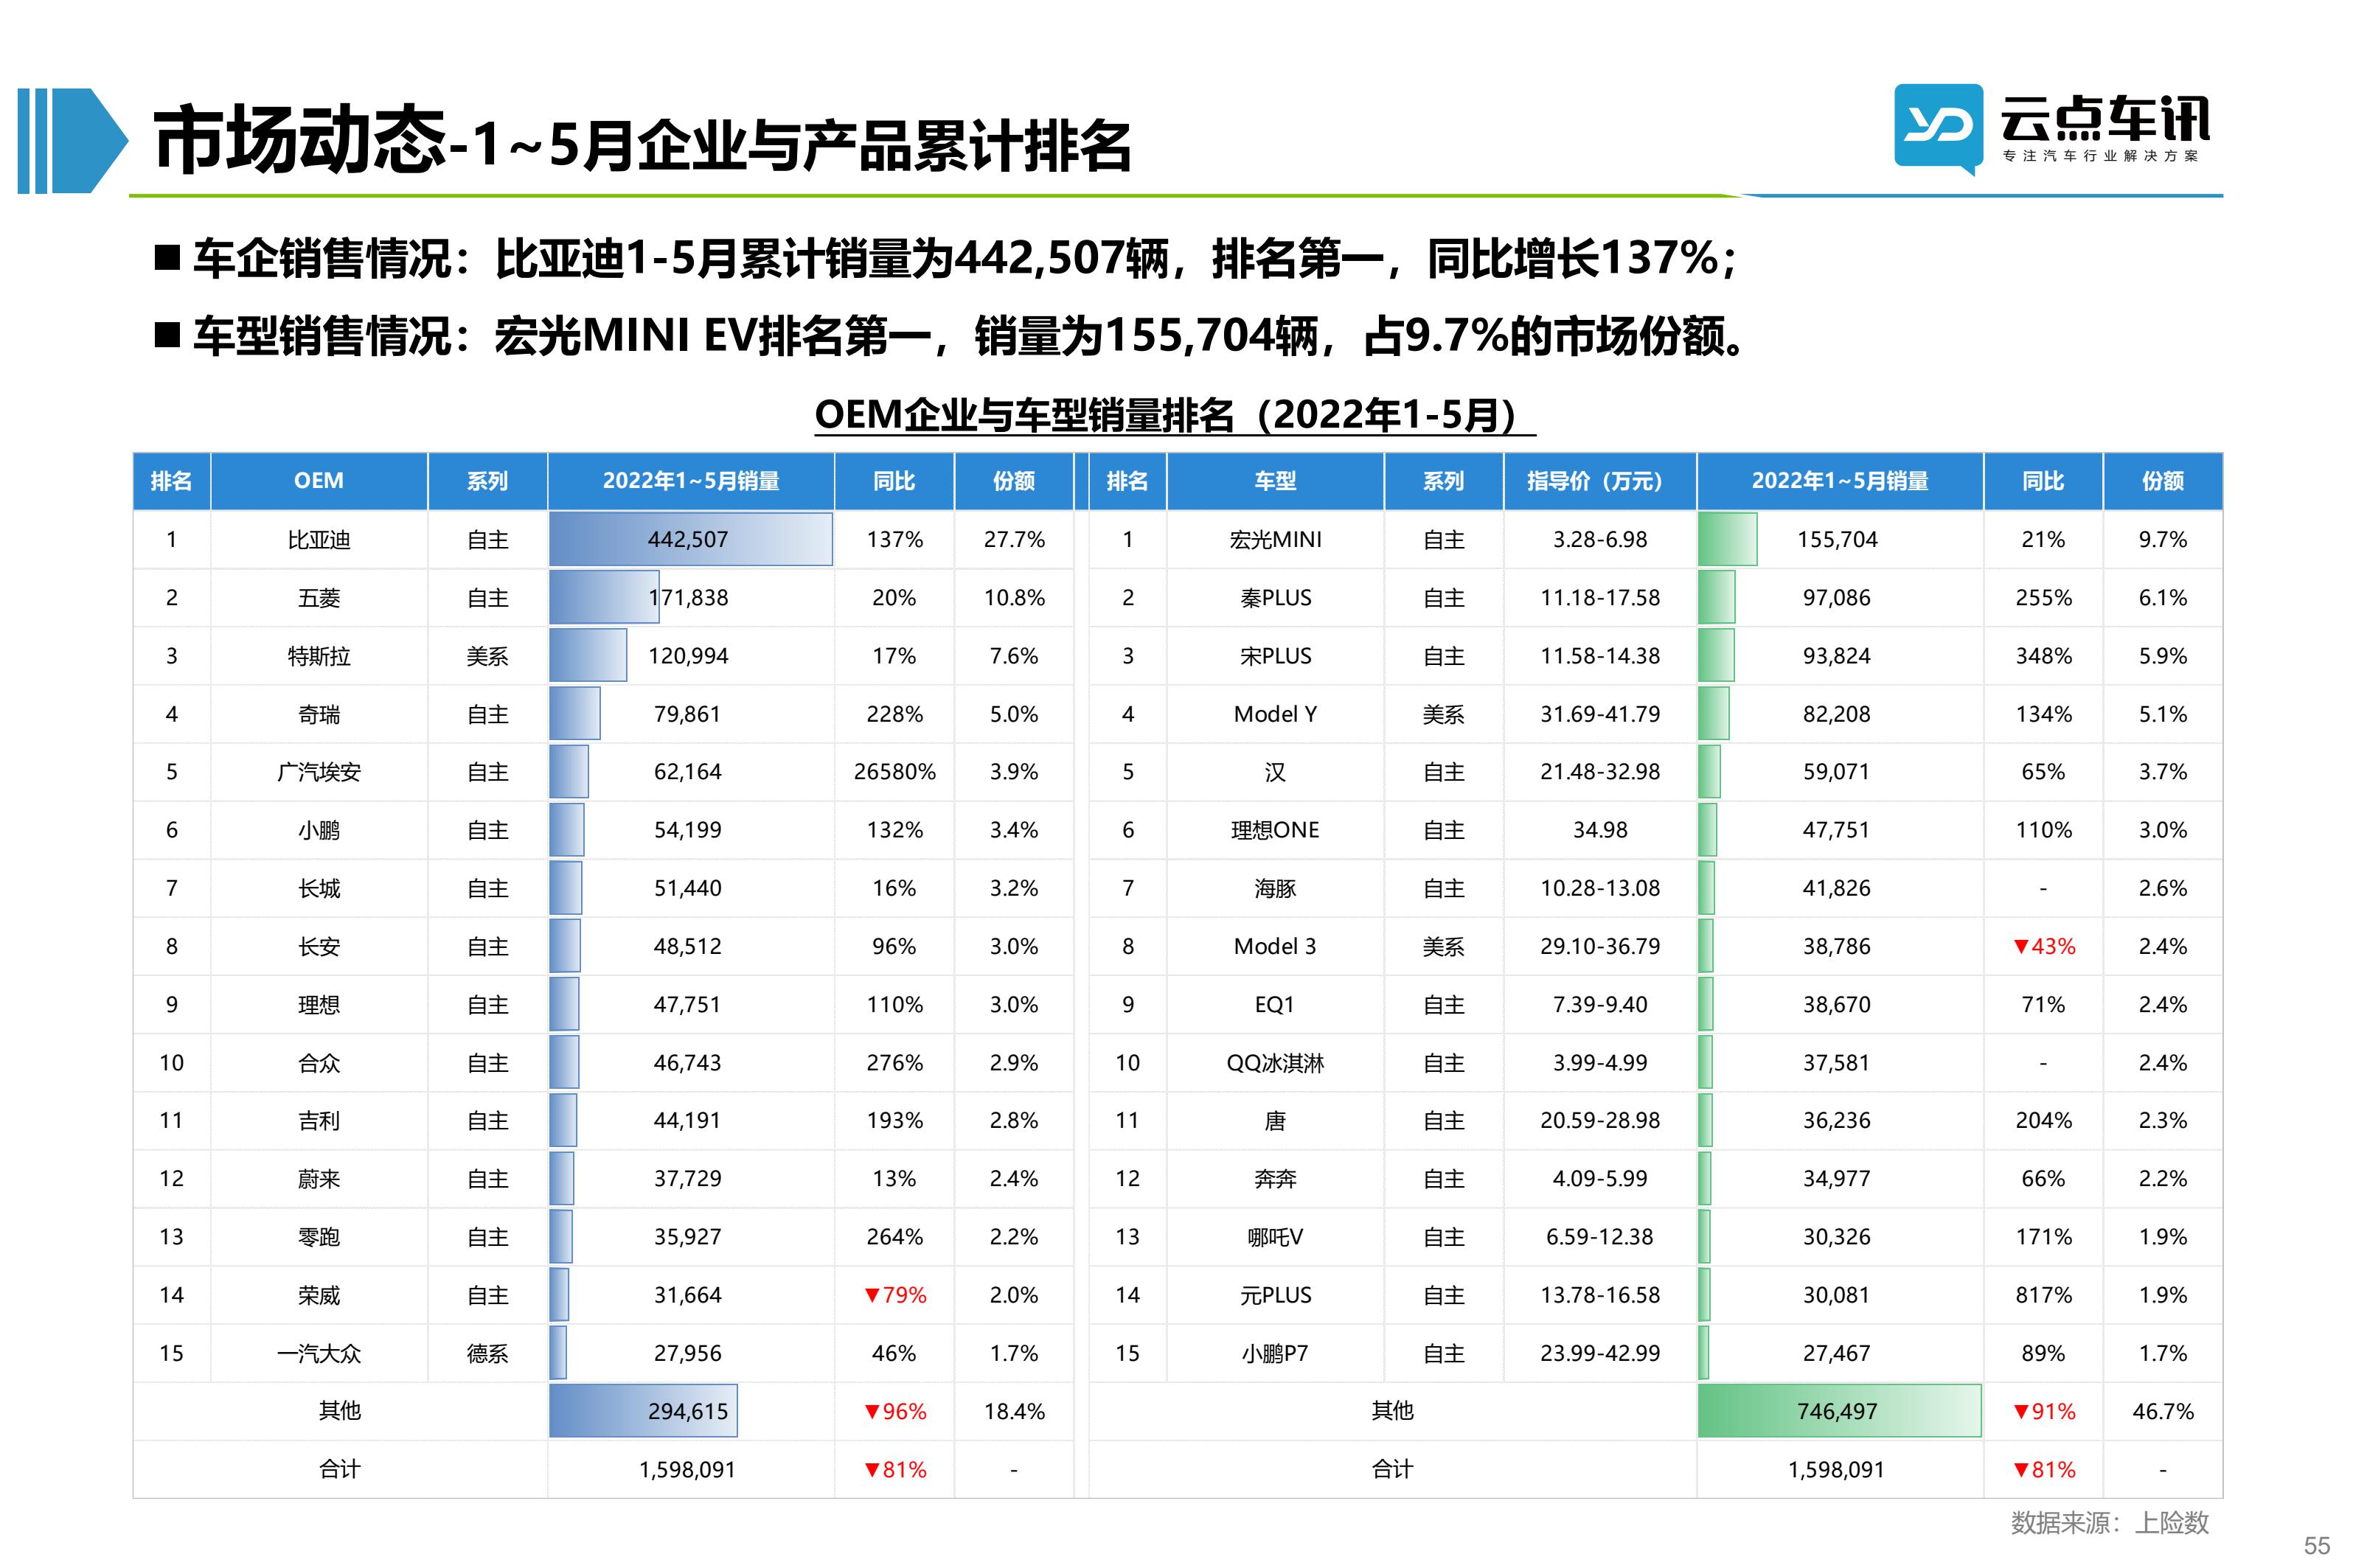The height and width of the screenshot is (1568, 2353).
Task: Click the 746,497 green sales bar
Action: coord(1839,1411)
